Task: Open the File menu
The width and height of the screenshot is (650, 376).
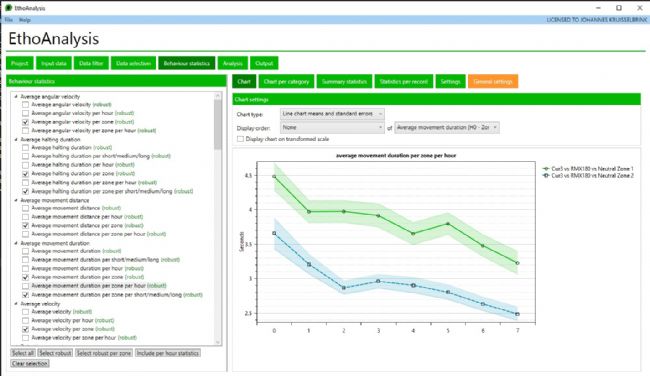Action: [x=9, y=19]
